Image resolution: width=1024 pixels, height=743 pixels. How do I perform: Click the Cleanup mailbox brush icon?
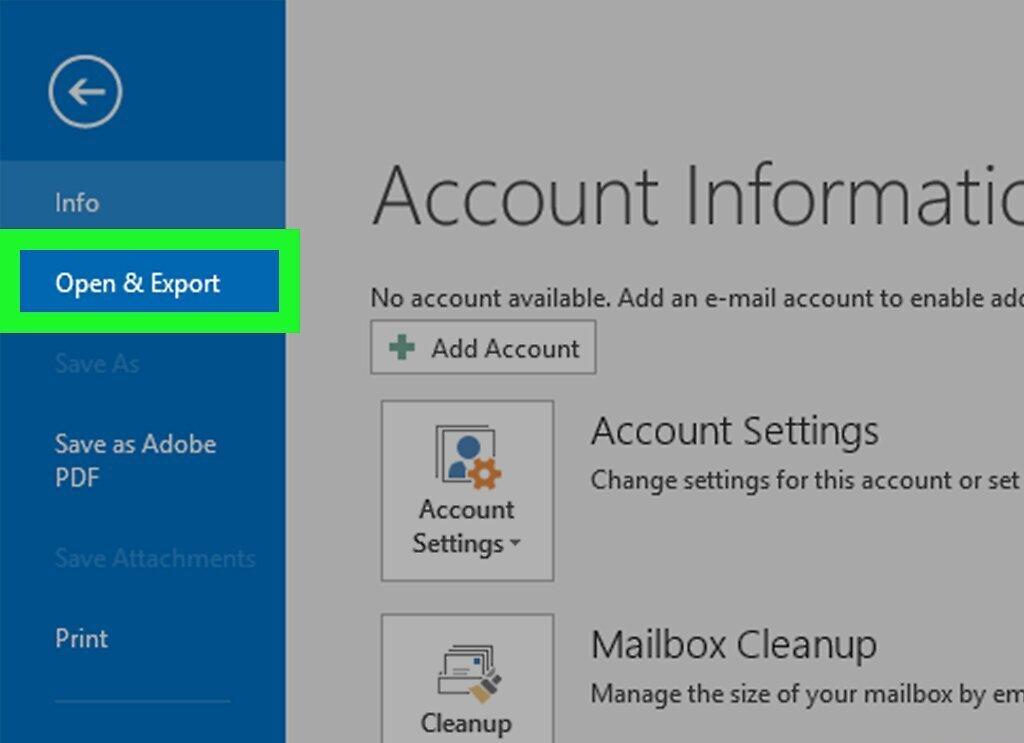(469, 674)
